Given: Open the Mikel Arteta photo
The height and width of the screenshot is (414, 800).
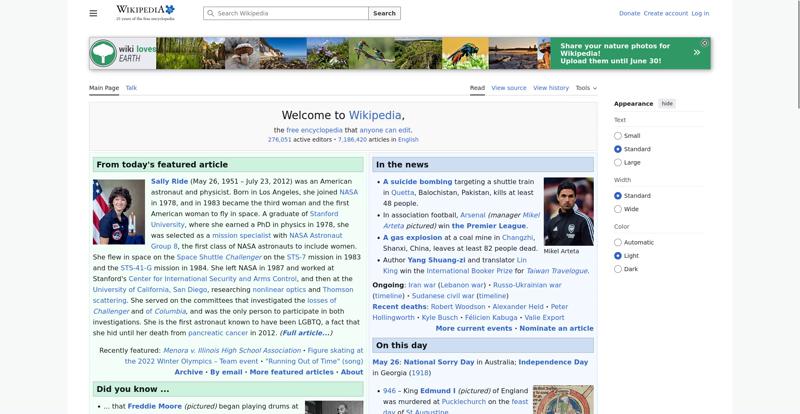Looking at the screenshot, I should [x=568, y=211].
